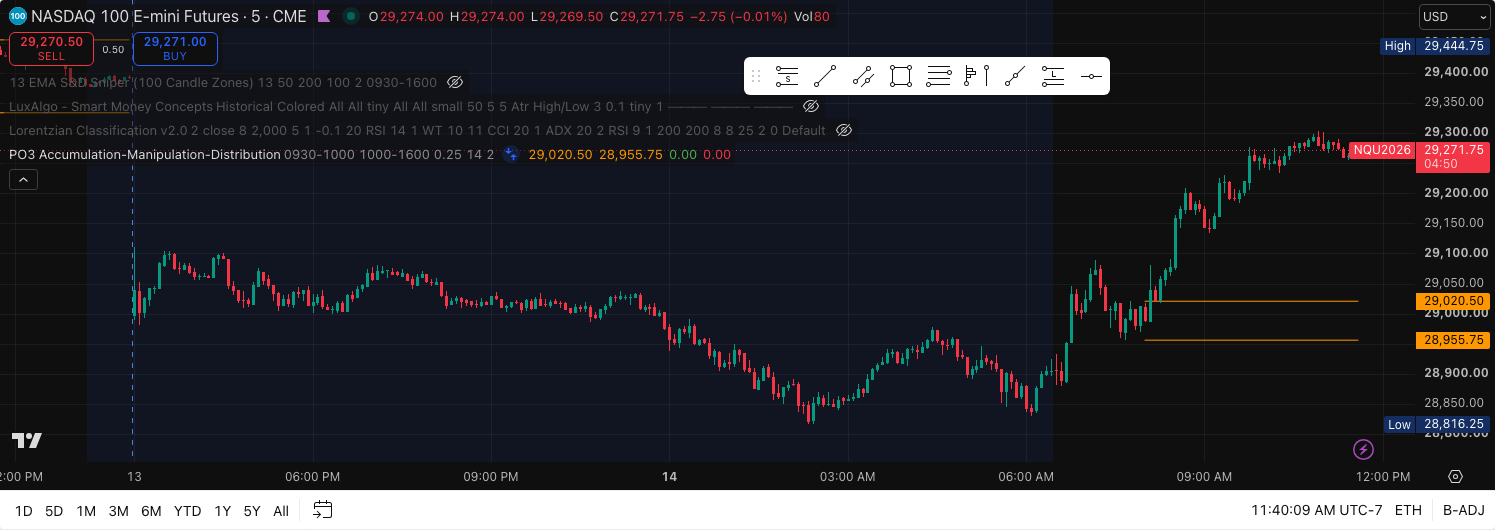Select the YTD time range

187,511
